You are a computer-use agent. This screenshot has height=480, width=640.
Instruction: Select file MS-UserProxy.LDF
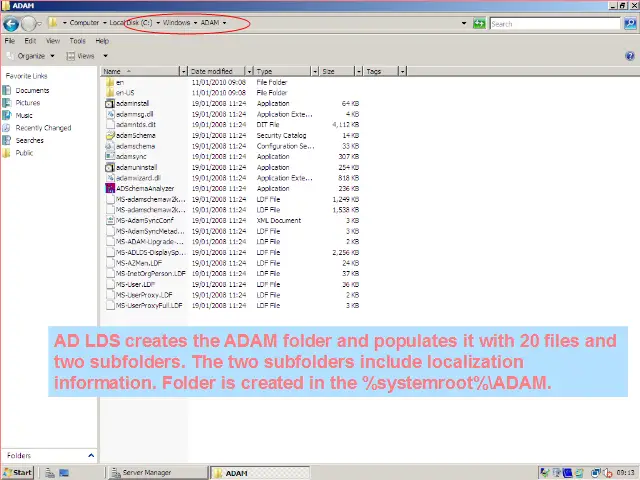click(144, 295)
